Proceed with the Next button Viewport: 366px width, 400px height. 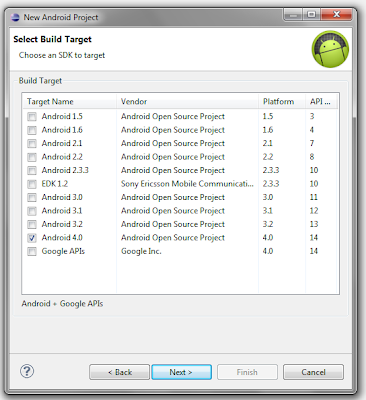pos(181,372)
